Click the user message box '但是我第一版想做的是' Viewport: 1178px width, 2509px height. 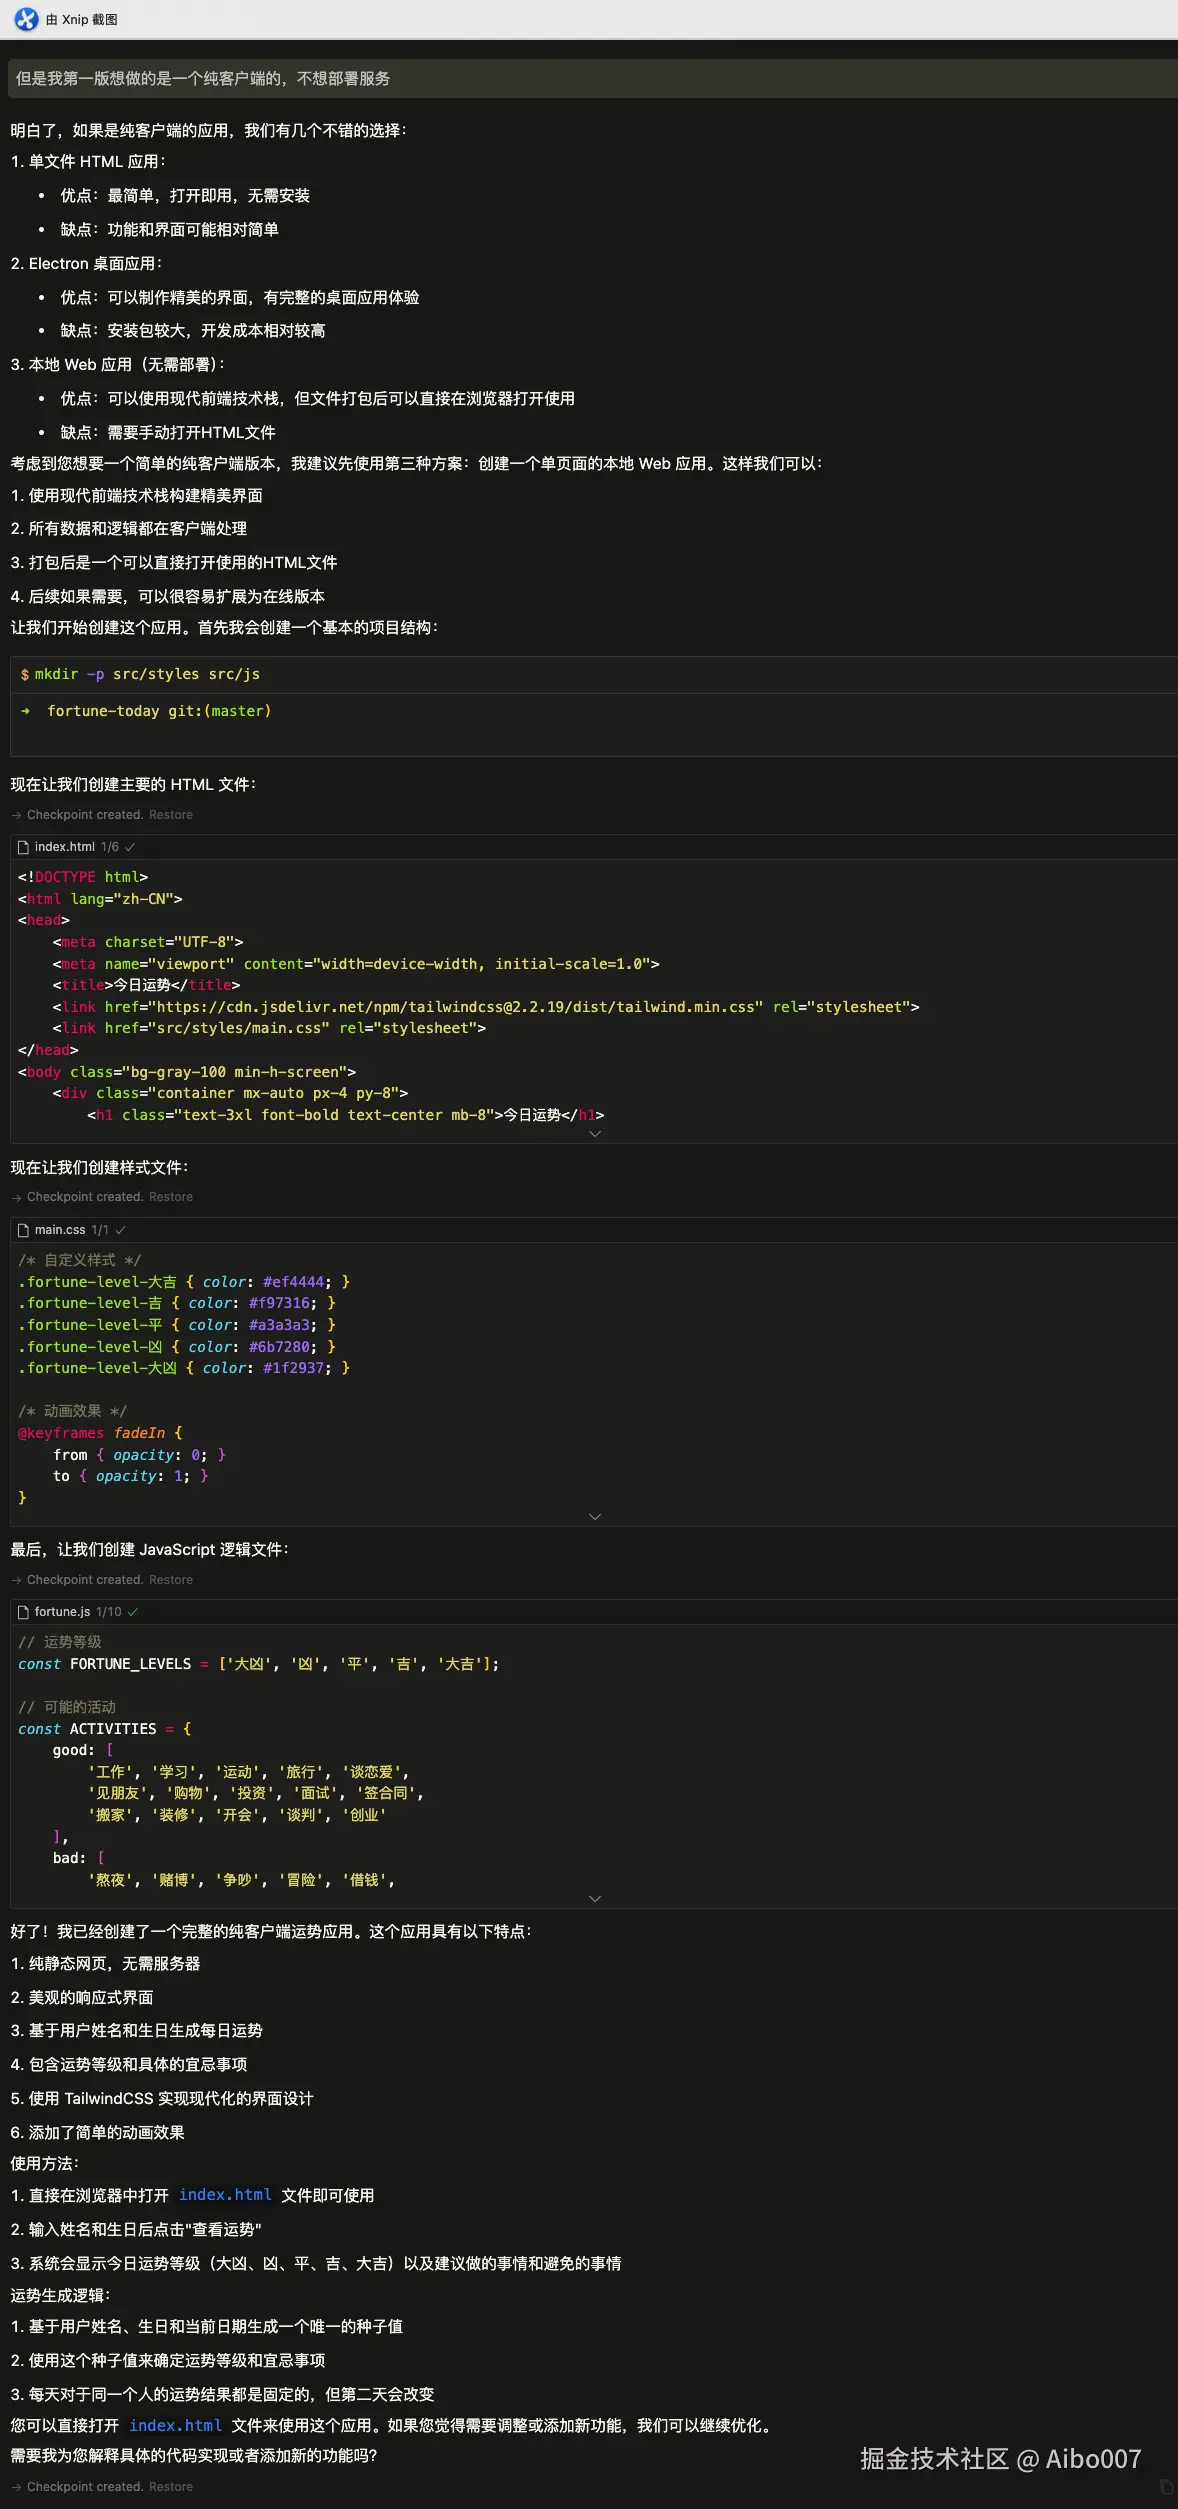click(592, 78)
